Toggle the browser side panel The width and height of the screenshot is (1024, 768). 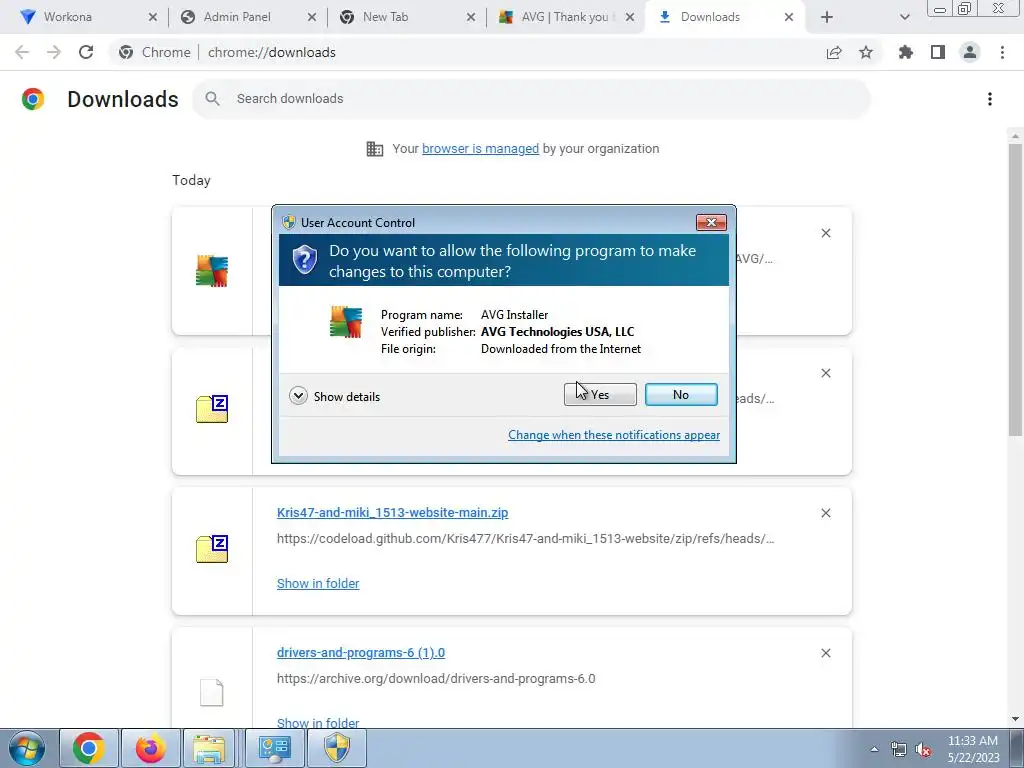tap(938, 52)
